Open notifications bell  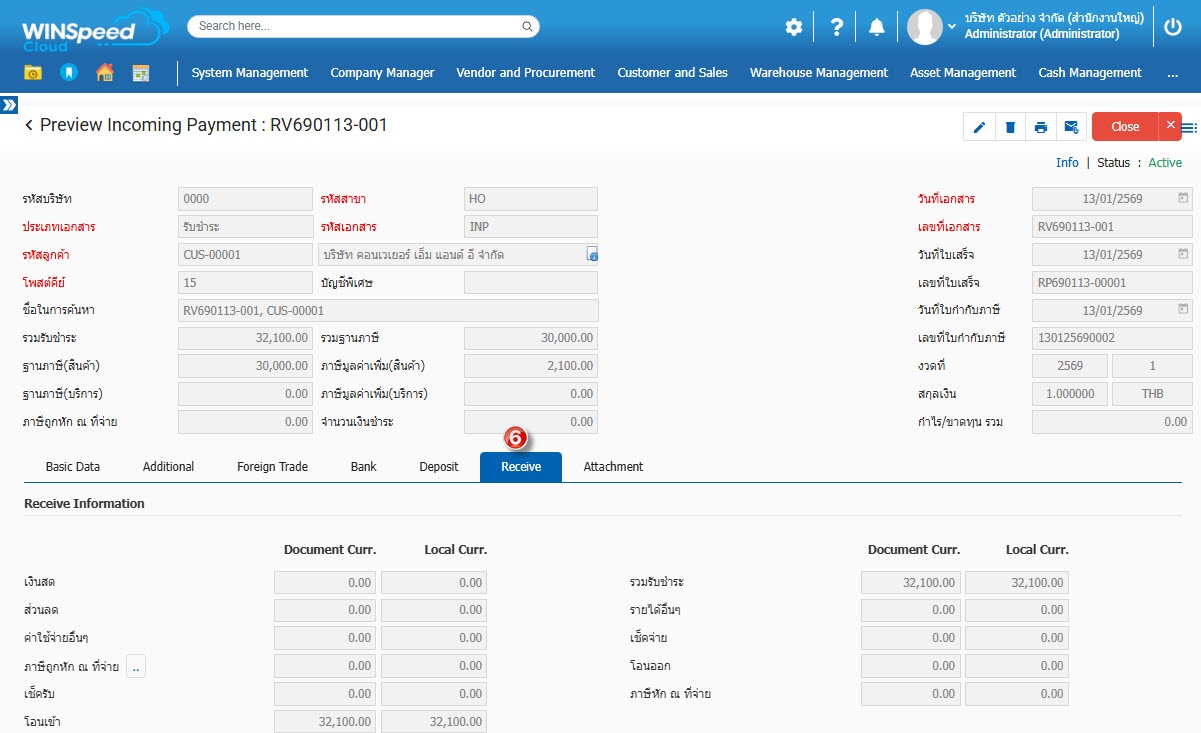[877, 27]
